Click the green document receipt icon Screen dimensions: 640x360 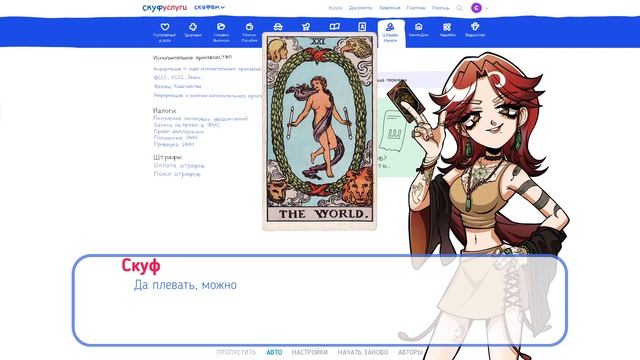click(x=393, y=132)
